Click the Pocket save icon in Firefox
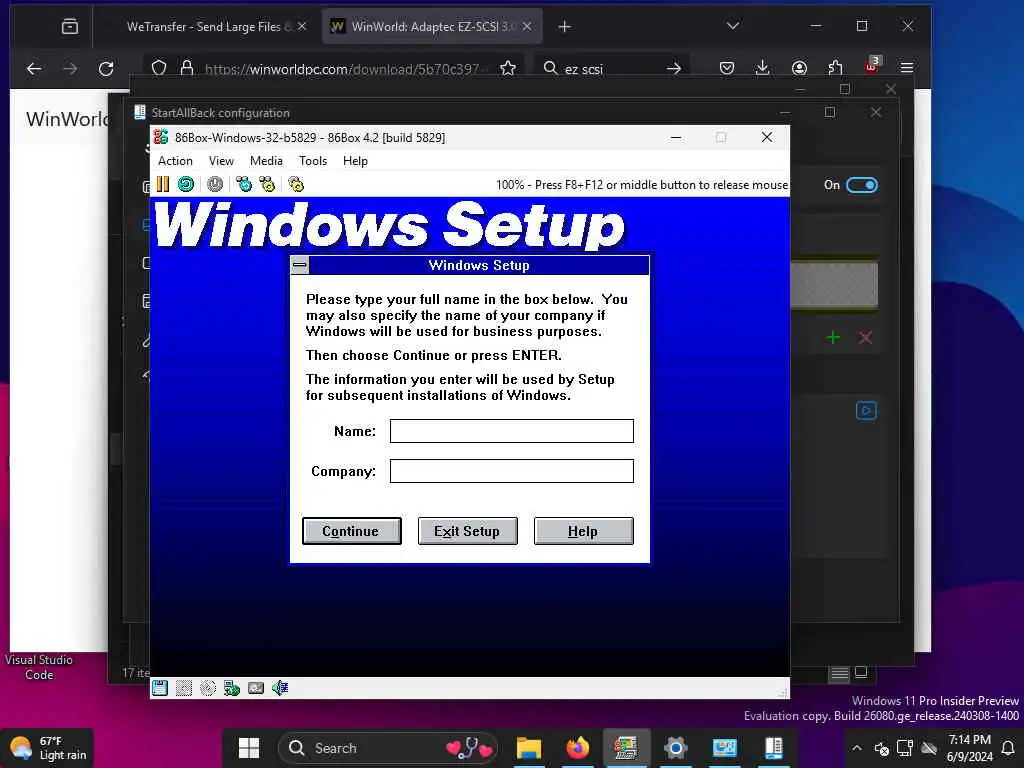 click(x=727, y=68)
